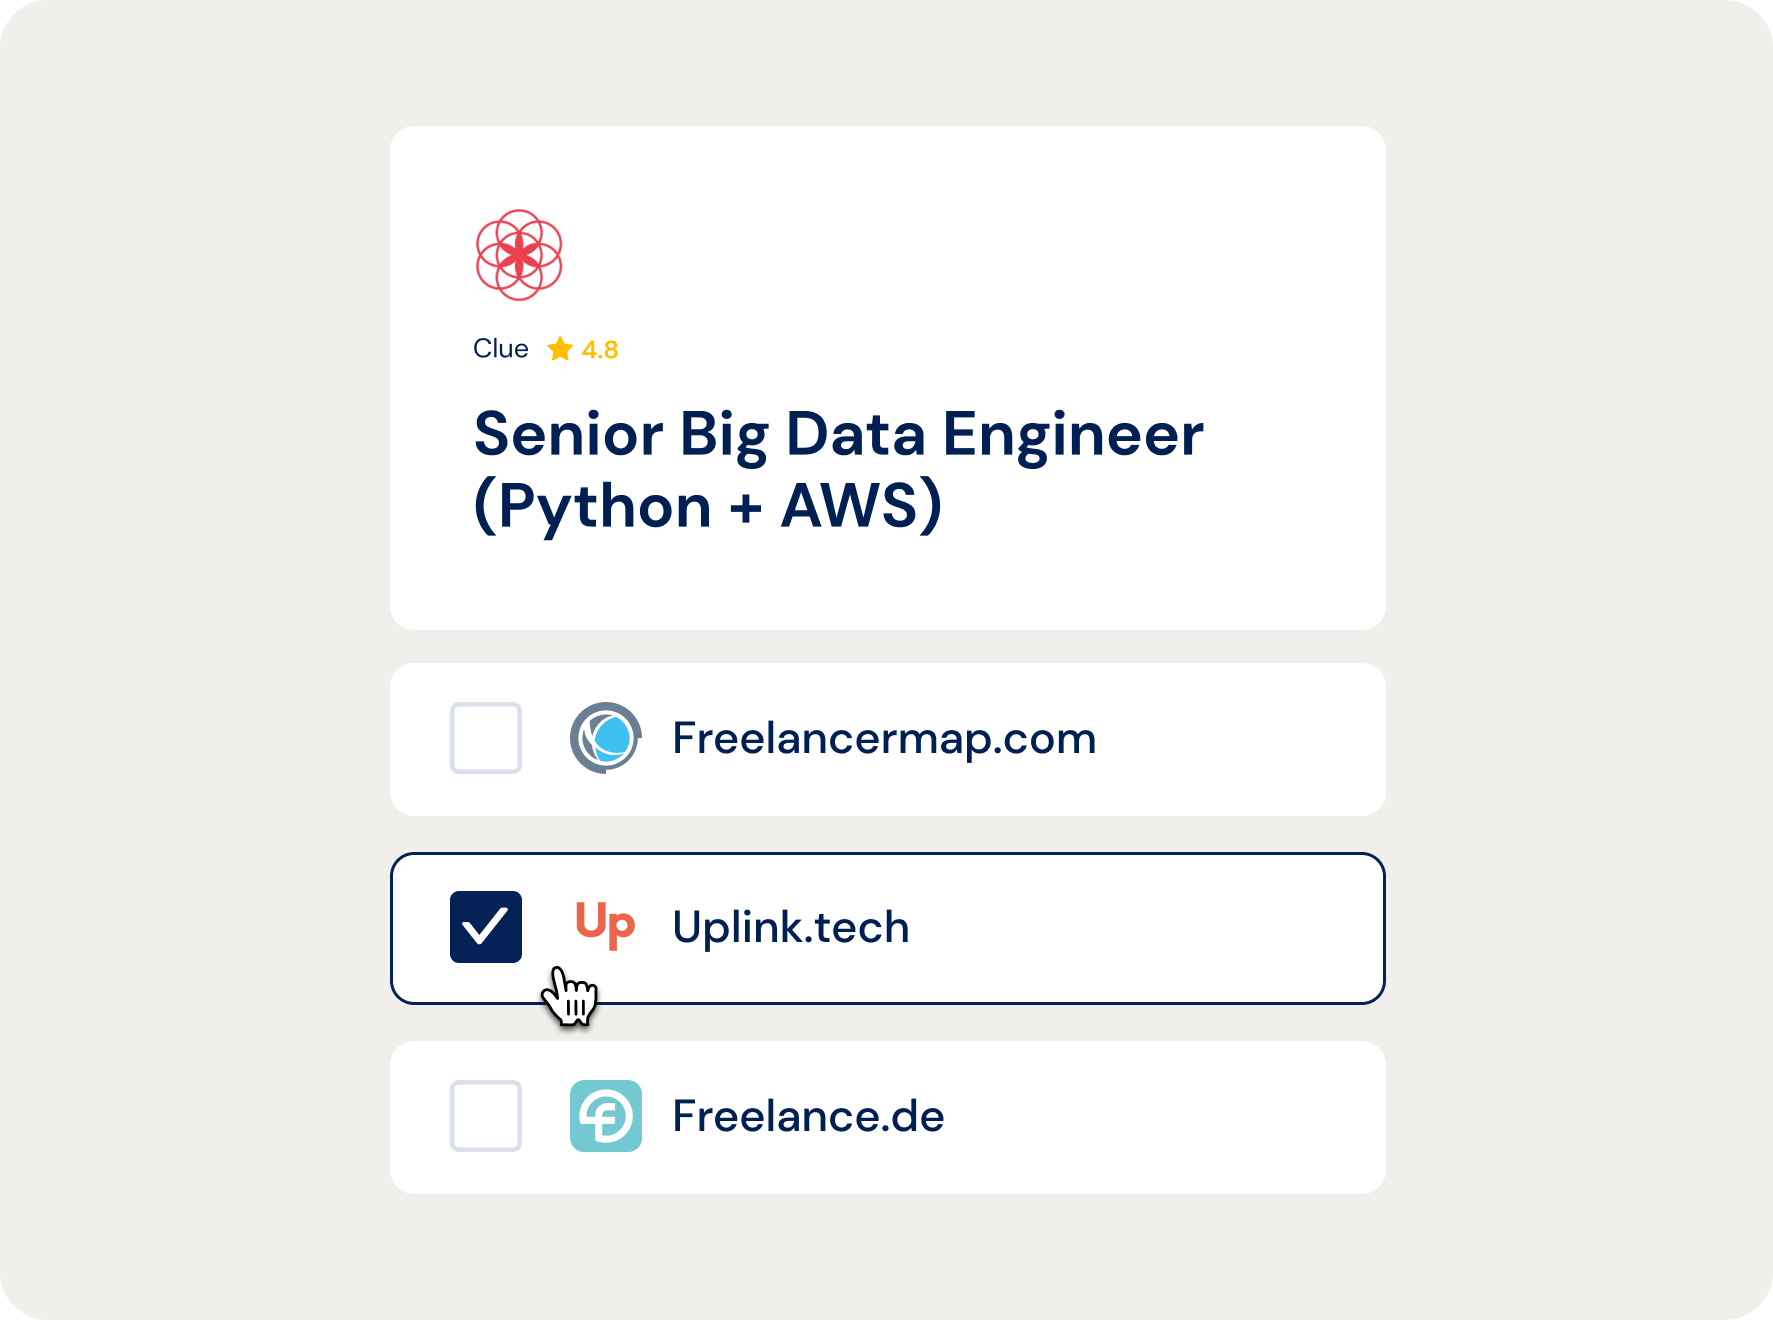The height and width of the screenshot is (1320, 1773).
Task: Click the Freelancermap globe logo
Action: click(x=606, y=738)
